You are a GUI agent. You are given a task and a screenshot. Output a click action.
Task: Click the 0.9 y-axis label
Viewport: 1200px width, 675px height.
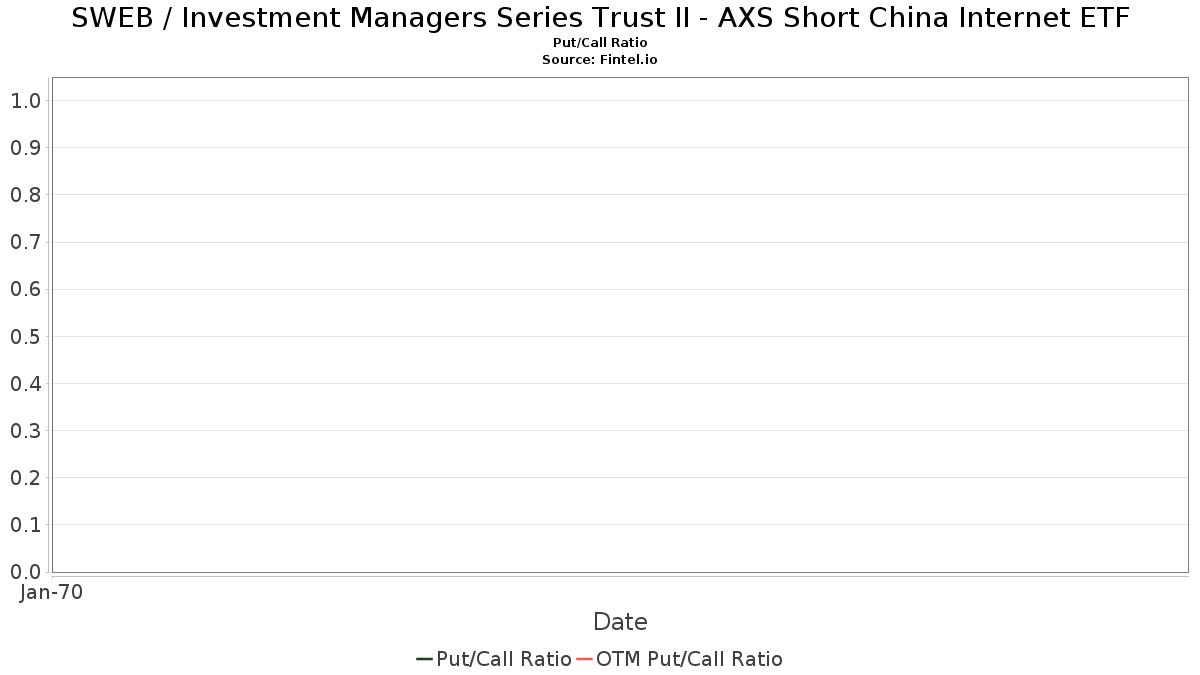tap(25, 148)
